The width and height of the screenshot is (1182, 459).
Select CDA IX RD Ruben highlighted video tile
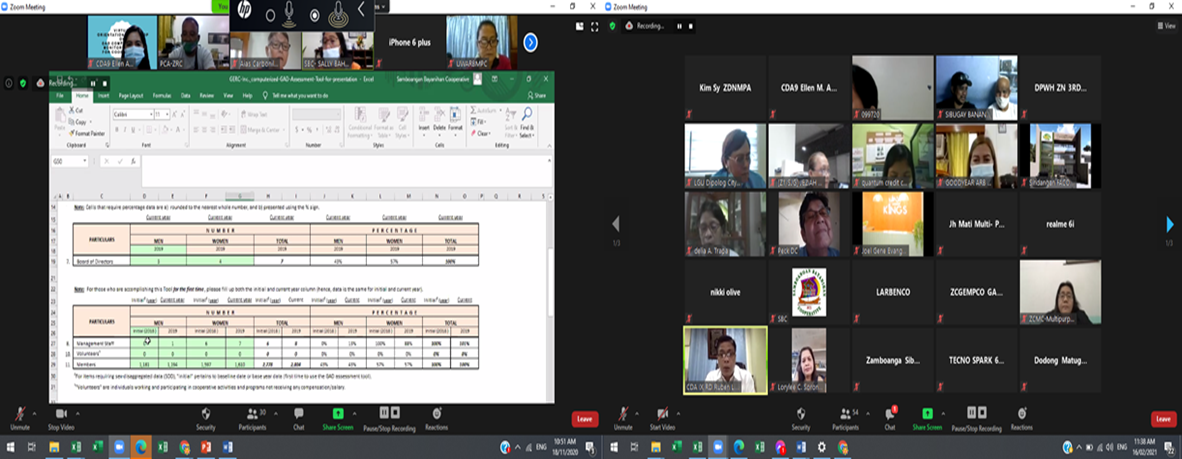click(725, 360)
